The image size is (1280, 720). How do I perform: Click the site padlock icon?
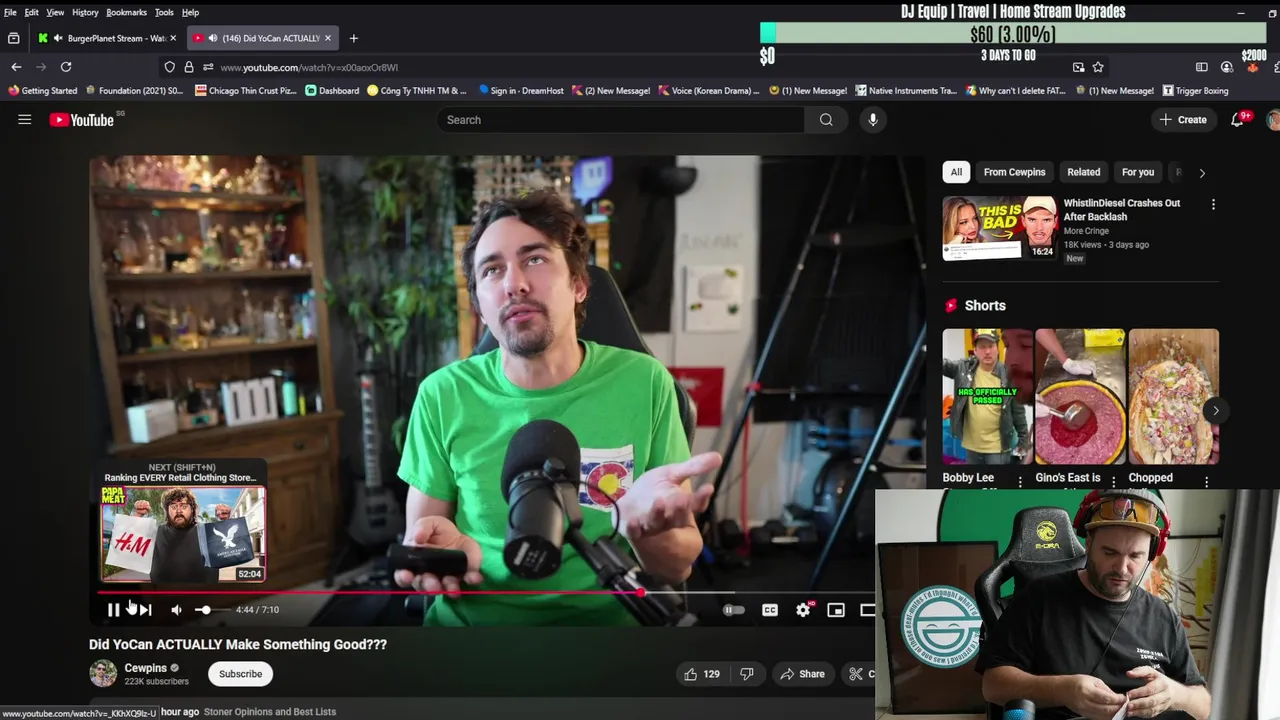click(x=189, y=67)
